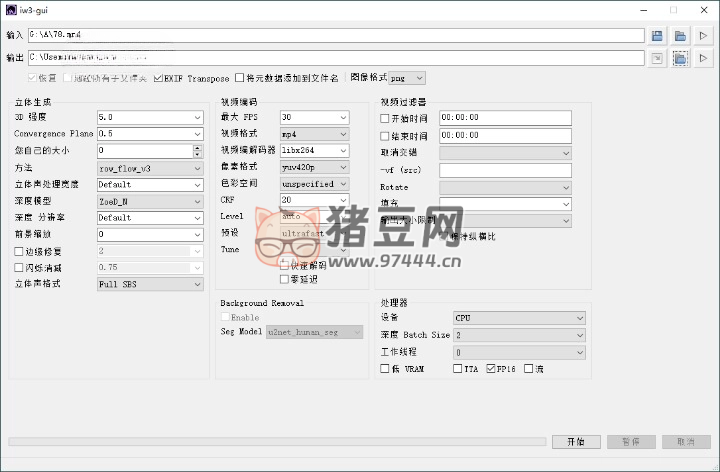
Task: Click the 开始 button
Action: [576, 441]
